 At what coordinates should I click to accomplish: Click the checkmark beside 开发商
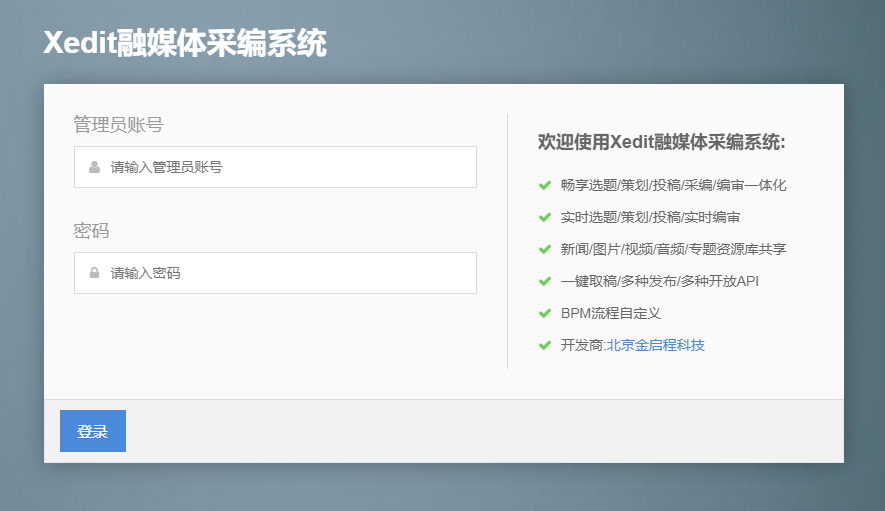[x=545, y=345]
